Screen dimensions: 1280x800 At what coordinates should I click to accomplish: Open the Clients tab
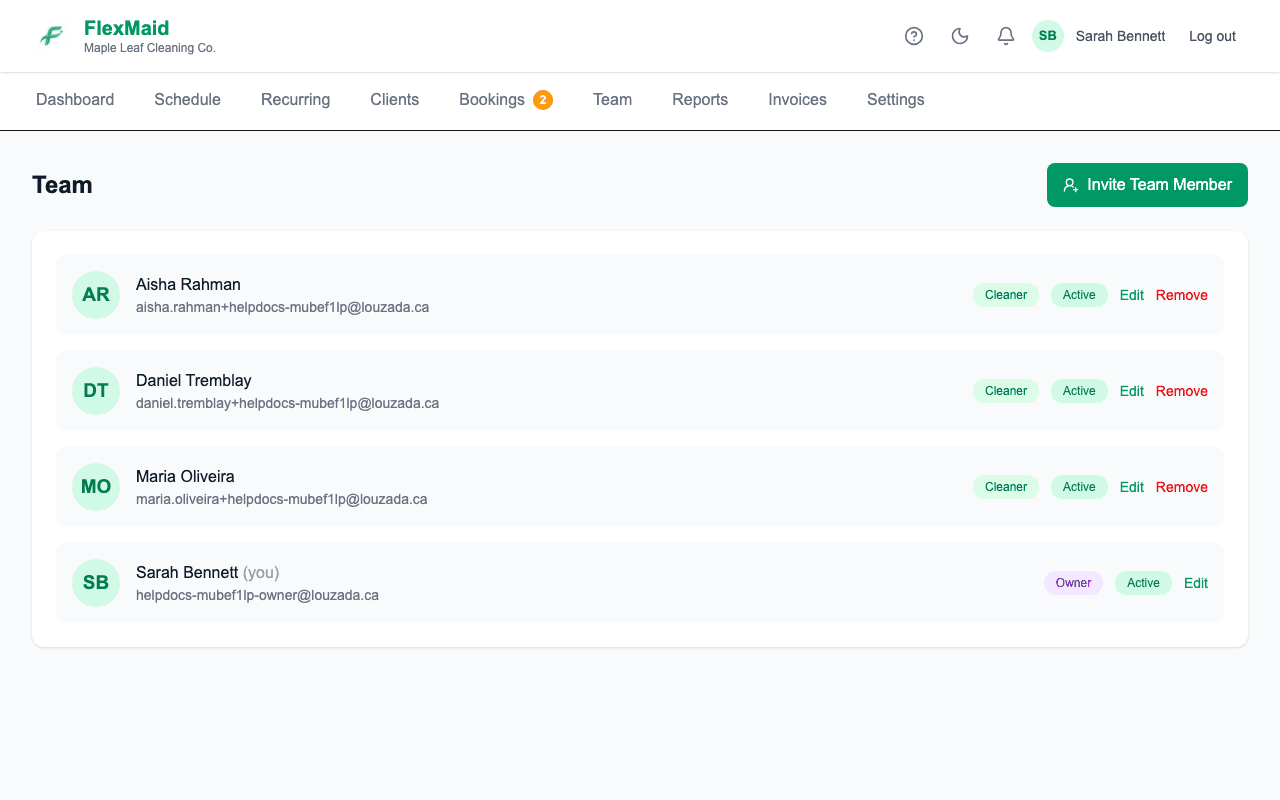point(395,100)
